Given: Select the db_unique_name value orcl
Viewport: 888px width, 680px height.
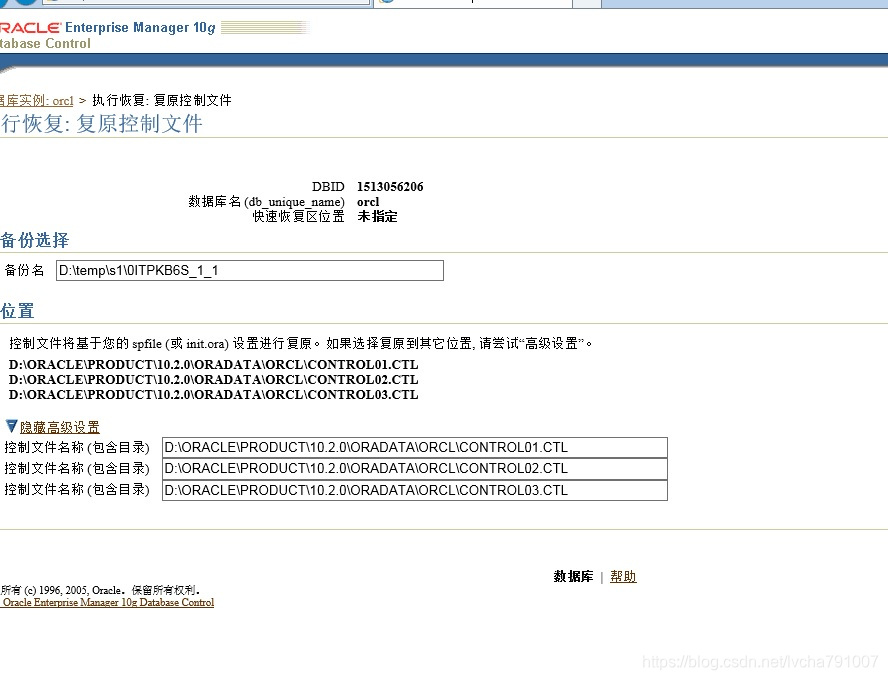Looking at the screenshot, I should pyautogui.click(x=368, y=202).
